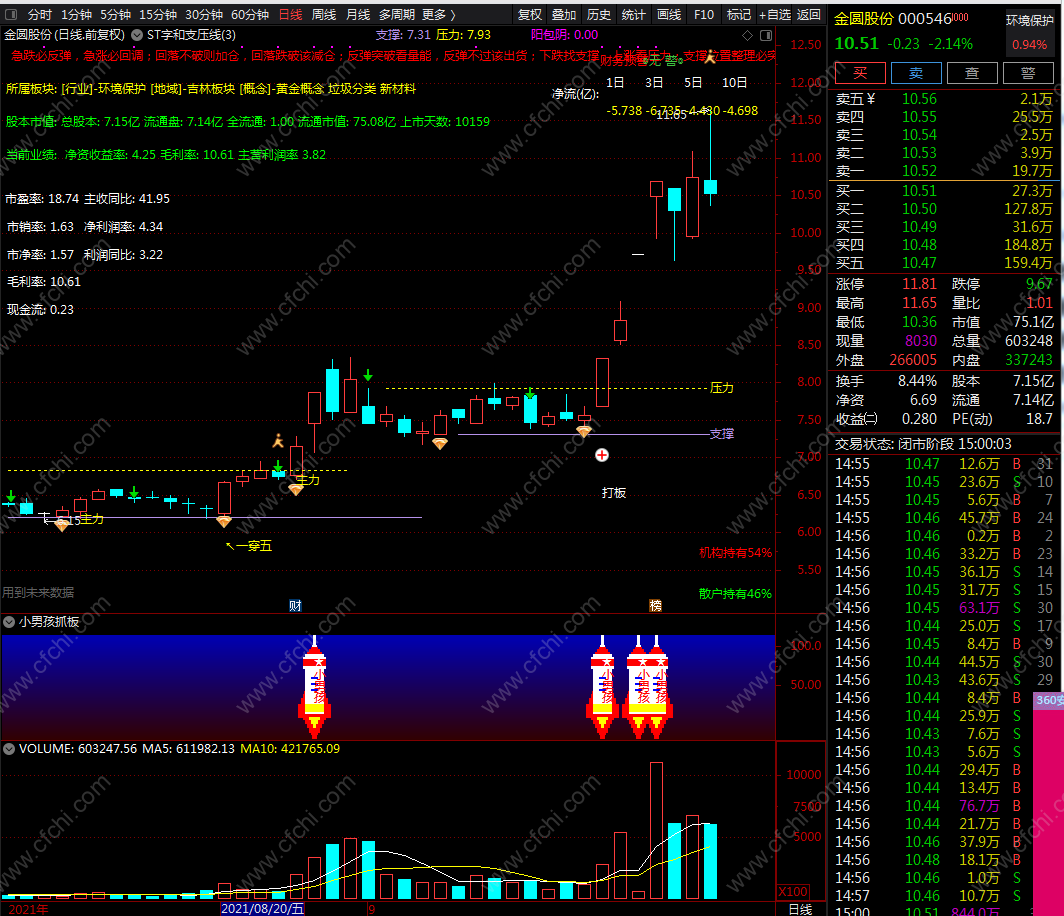
Task: Click the red plus circle icon
Action: pos(602,455)
